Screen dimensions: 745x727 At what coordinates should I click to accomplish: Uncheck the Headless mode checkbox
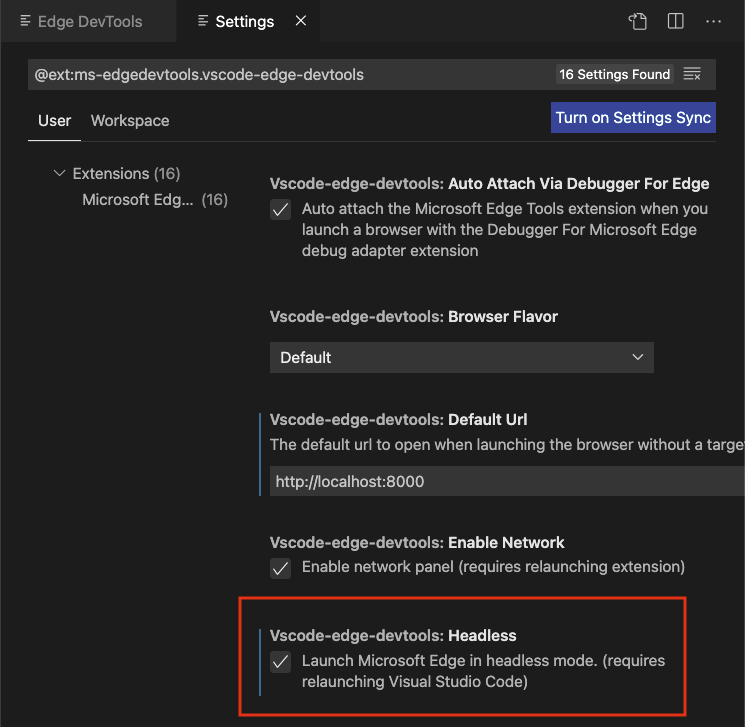point(280,662)
